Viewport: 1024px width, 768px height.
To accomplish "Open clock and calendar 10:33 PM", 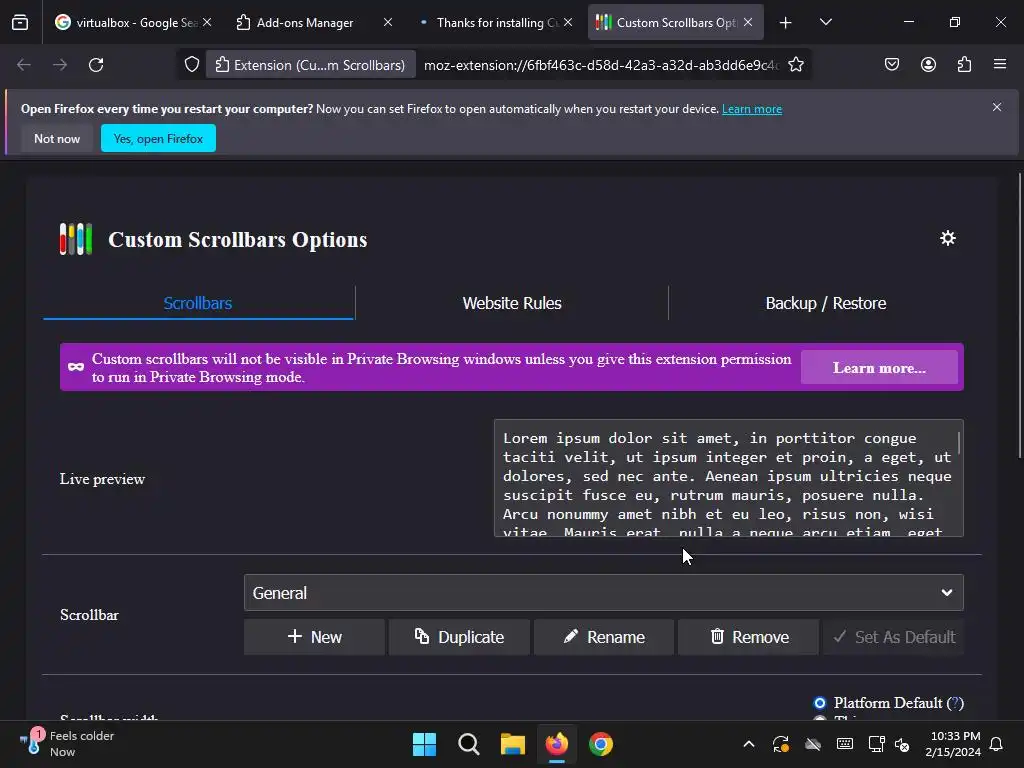I will [953, 744].
